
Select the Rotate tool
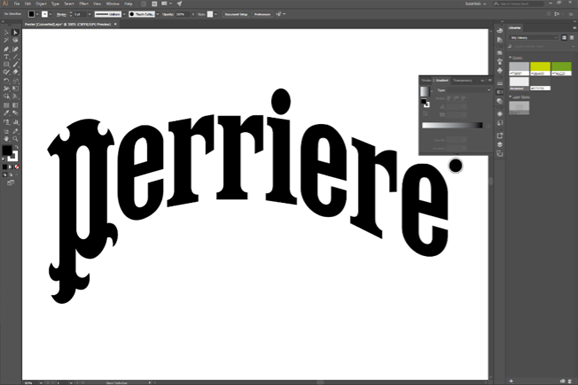tap(6, 81)
